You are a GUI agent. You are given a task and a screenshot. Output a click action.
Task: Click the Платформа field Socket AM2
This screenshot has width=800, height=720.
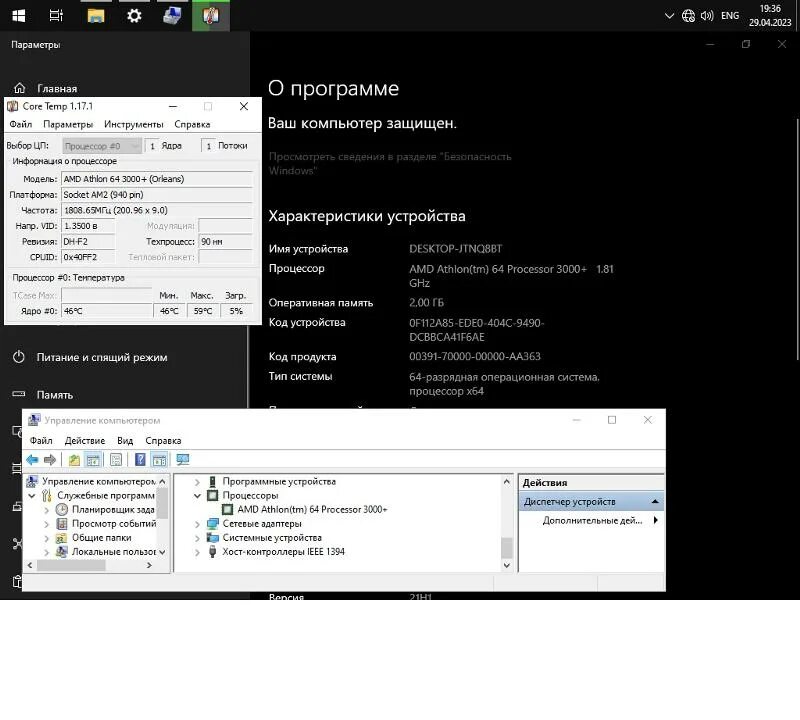coord(157,195)
